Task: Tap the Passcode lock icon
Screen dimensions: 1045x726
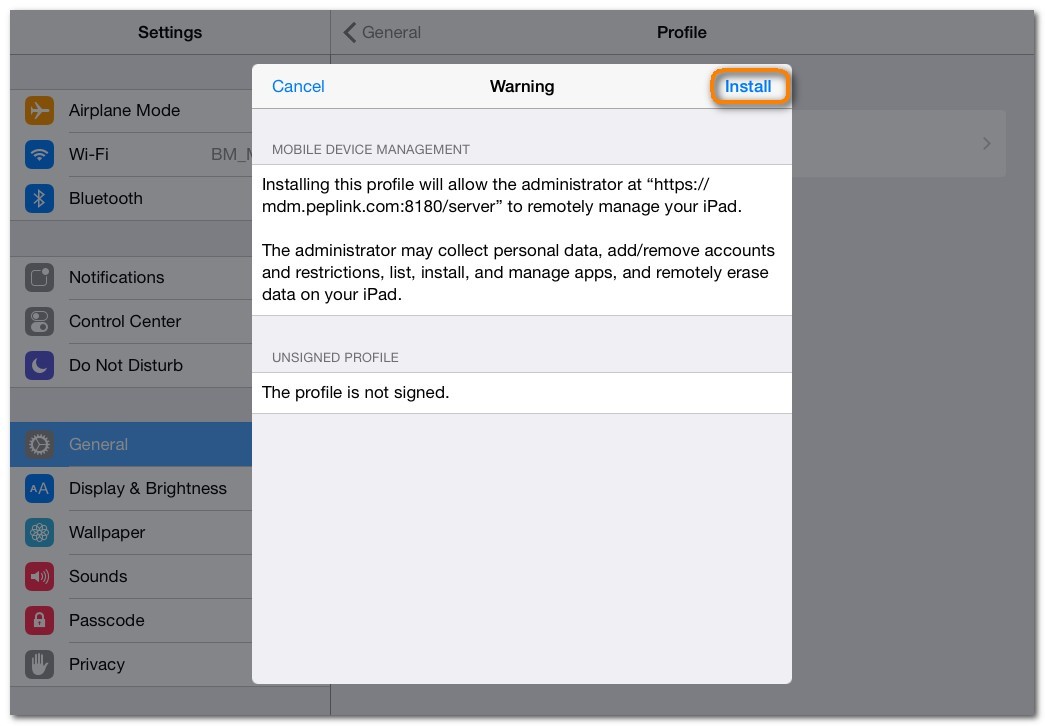Action: (x=39, y=621)
